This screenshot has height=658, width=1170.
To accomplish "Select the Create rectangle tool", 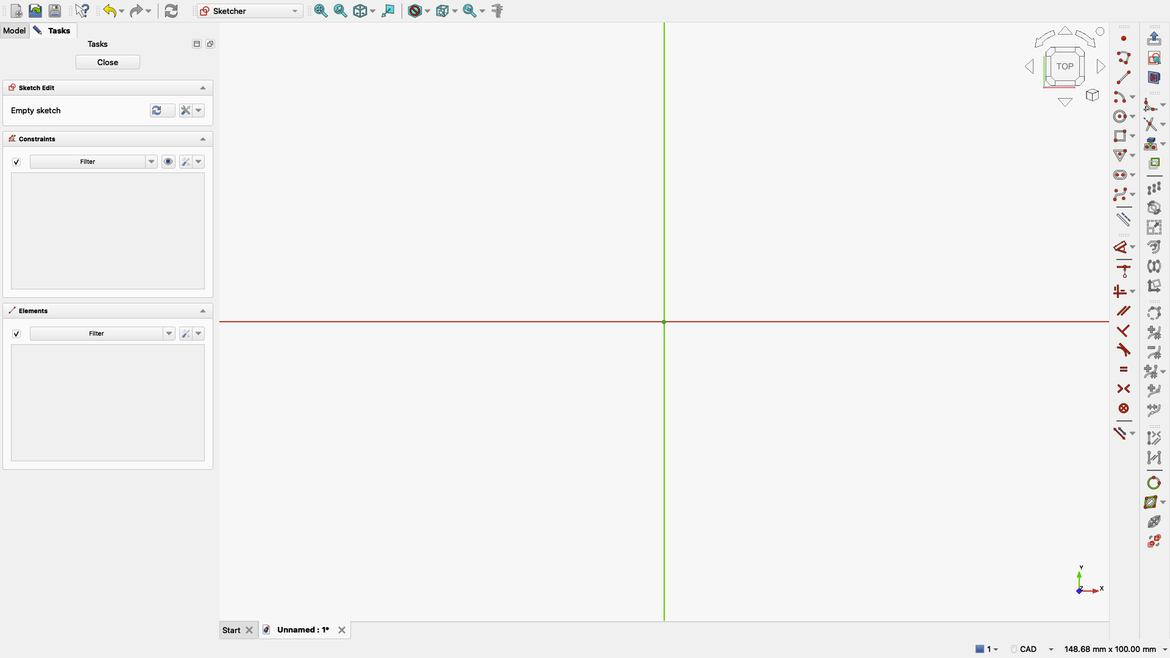I will pos(1123,135).
